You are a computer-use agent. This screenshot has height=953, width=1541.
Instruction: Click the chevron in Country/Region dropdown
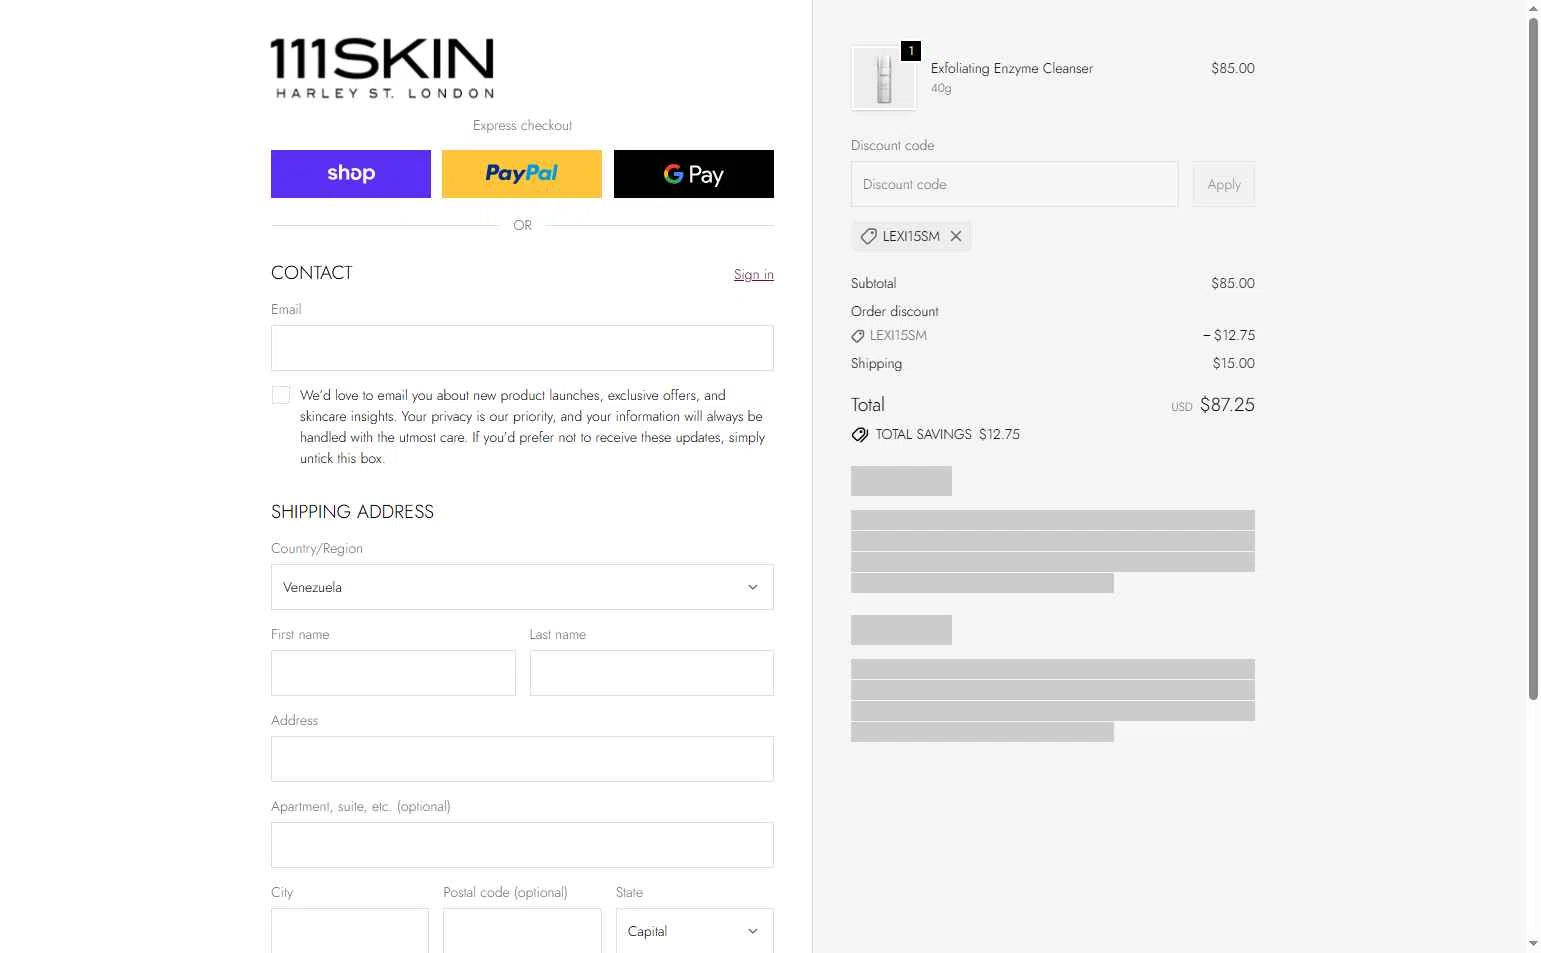753,587
